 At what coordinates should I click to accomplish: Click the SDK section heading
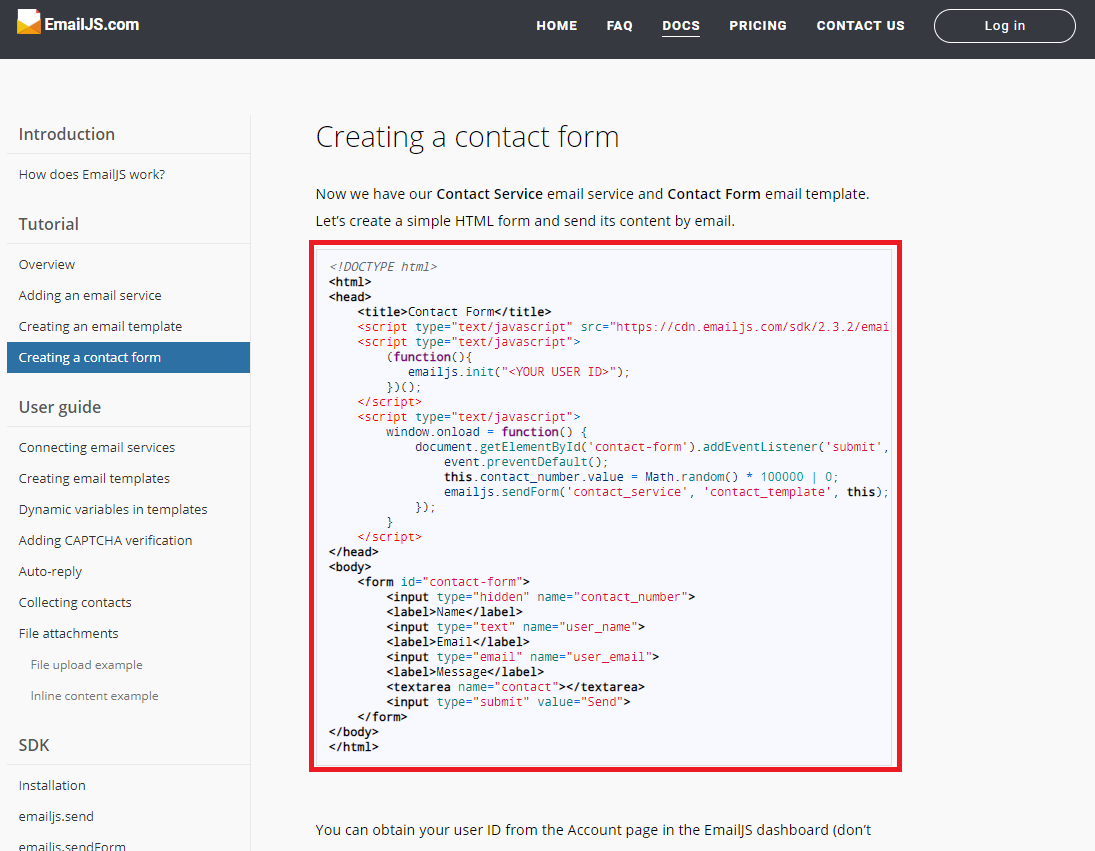[x=34, y=745]
